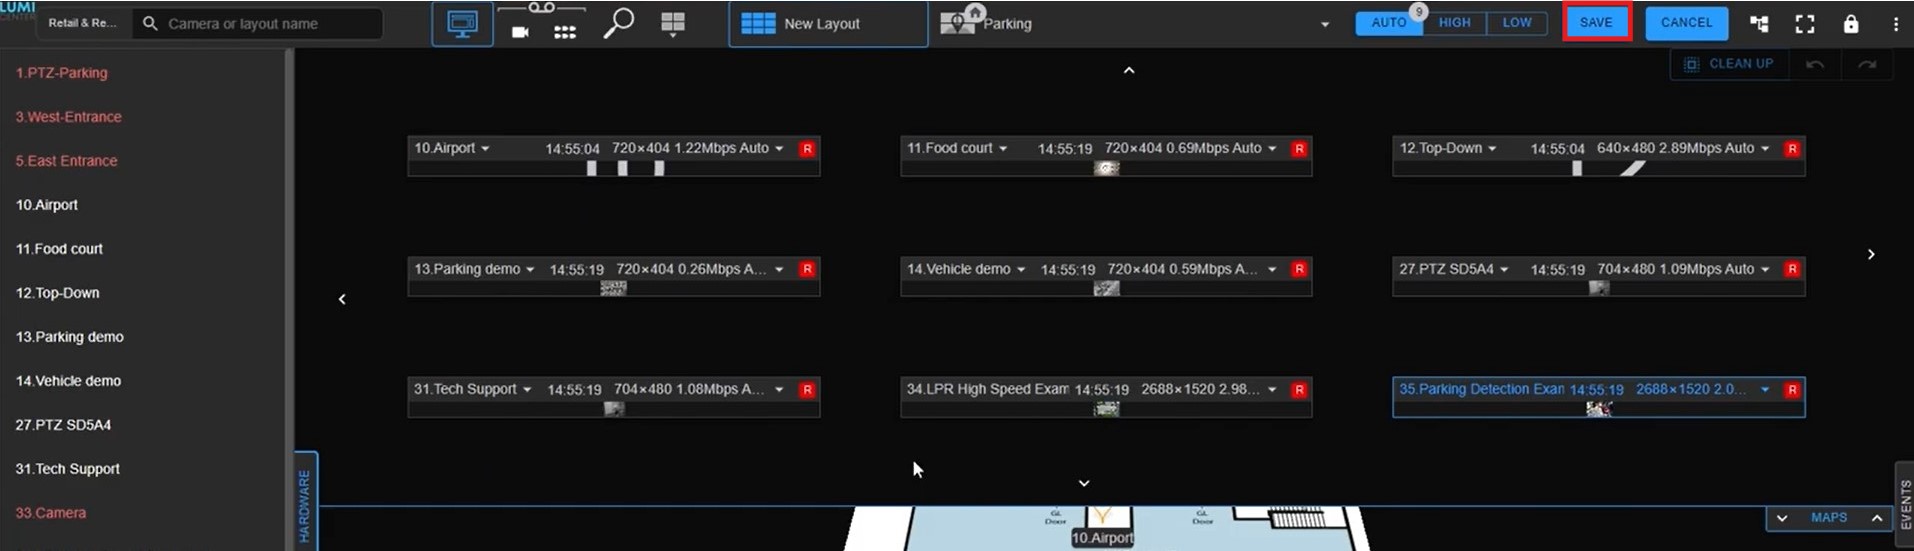This screenshot has height=551, width=1914.
Task: Click the hierarchy tree icon
Action: [x=1759, y=24]
